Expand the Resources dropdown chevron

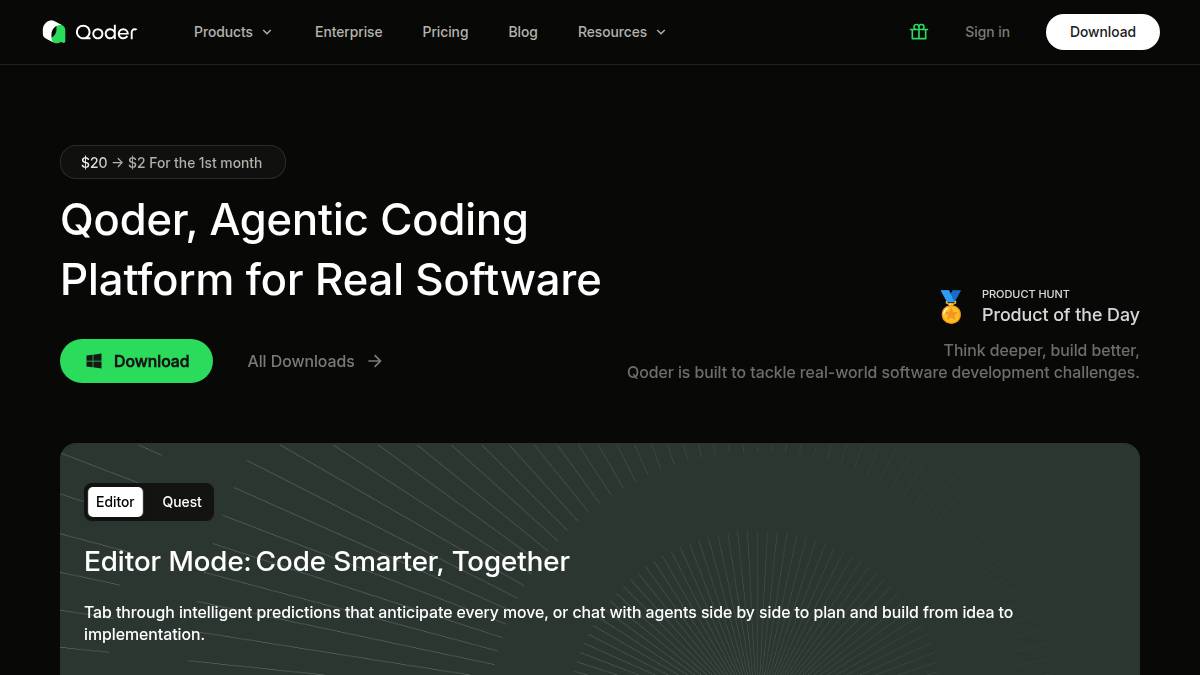point(661,32)
